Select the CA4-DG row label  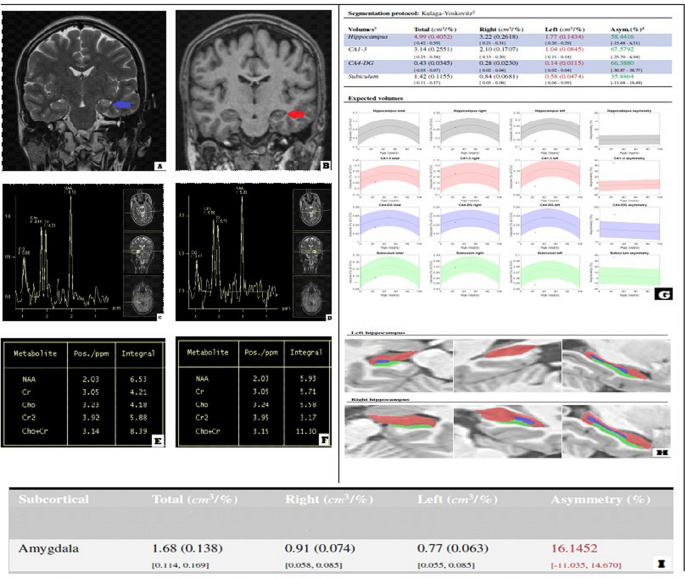click(x=361, y=63)
